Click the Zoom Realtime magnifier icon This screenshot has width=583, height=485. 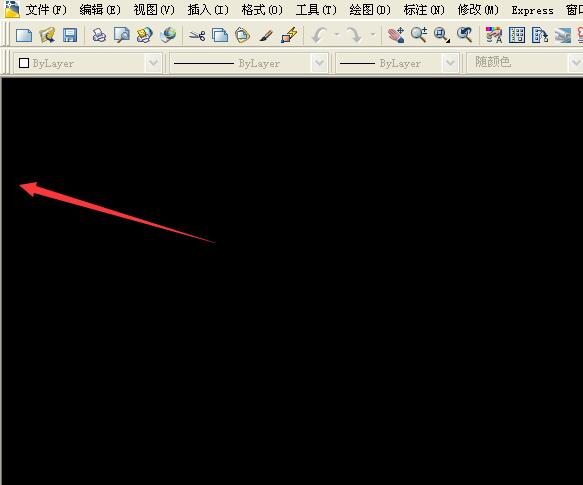[x=419, y=35]
